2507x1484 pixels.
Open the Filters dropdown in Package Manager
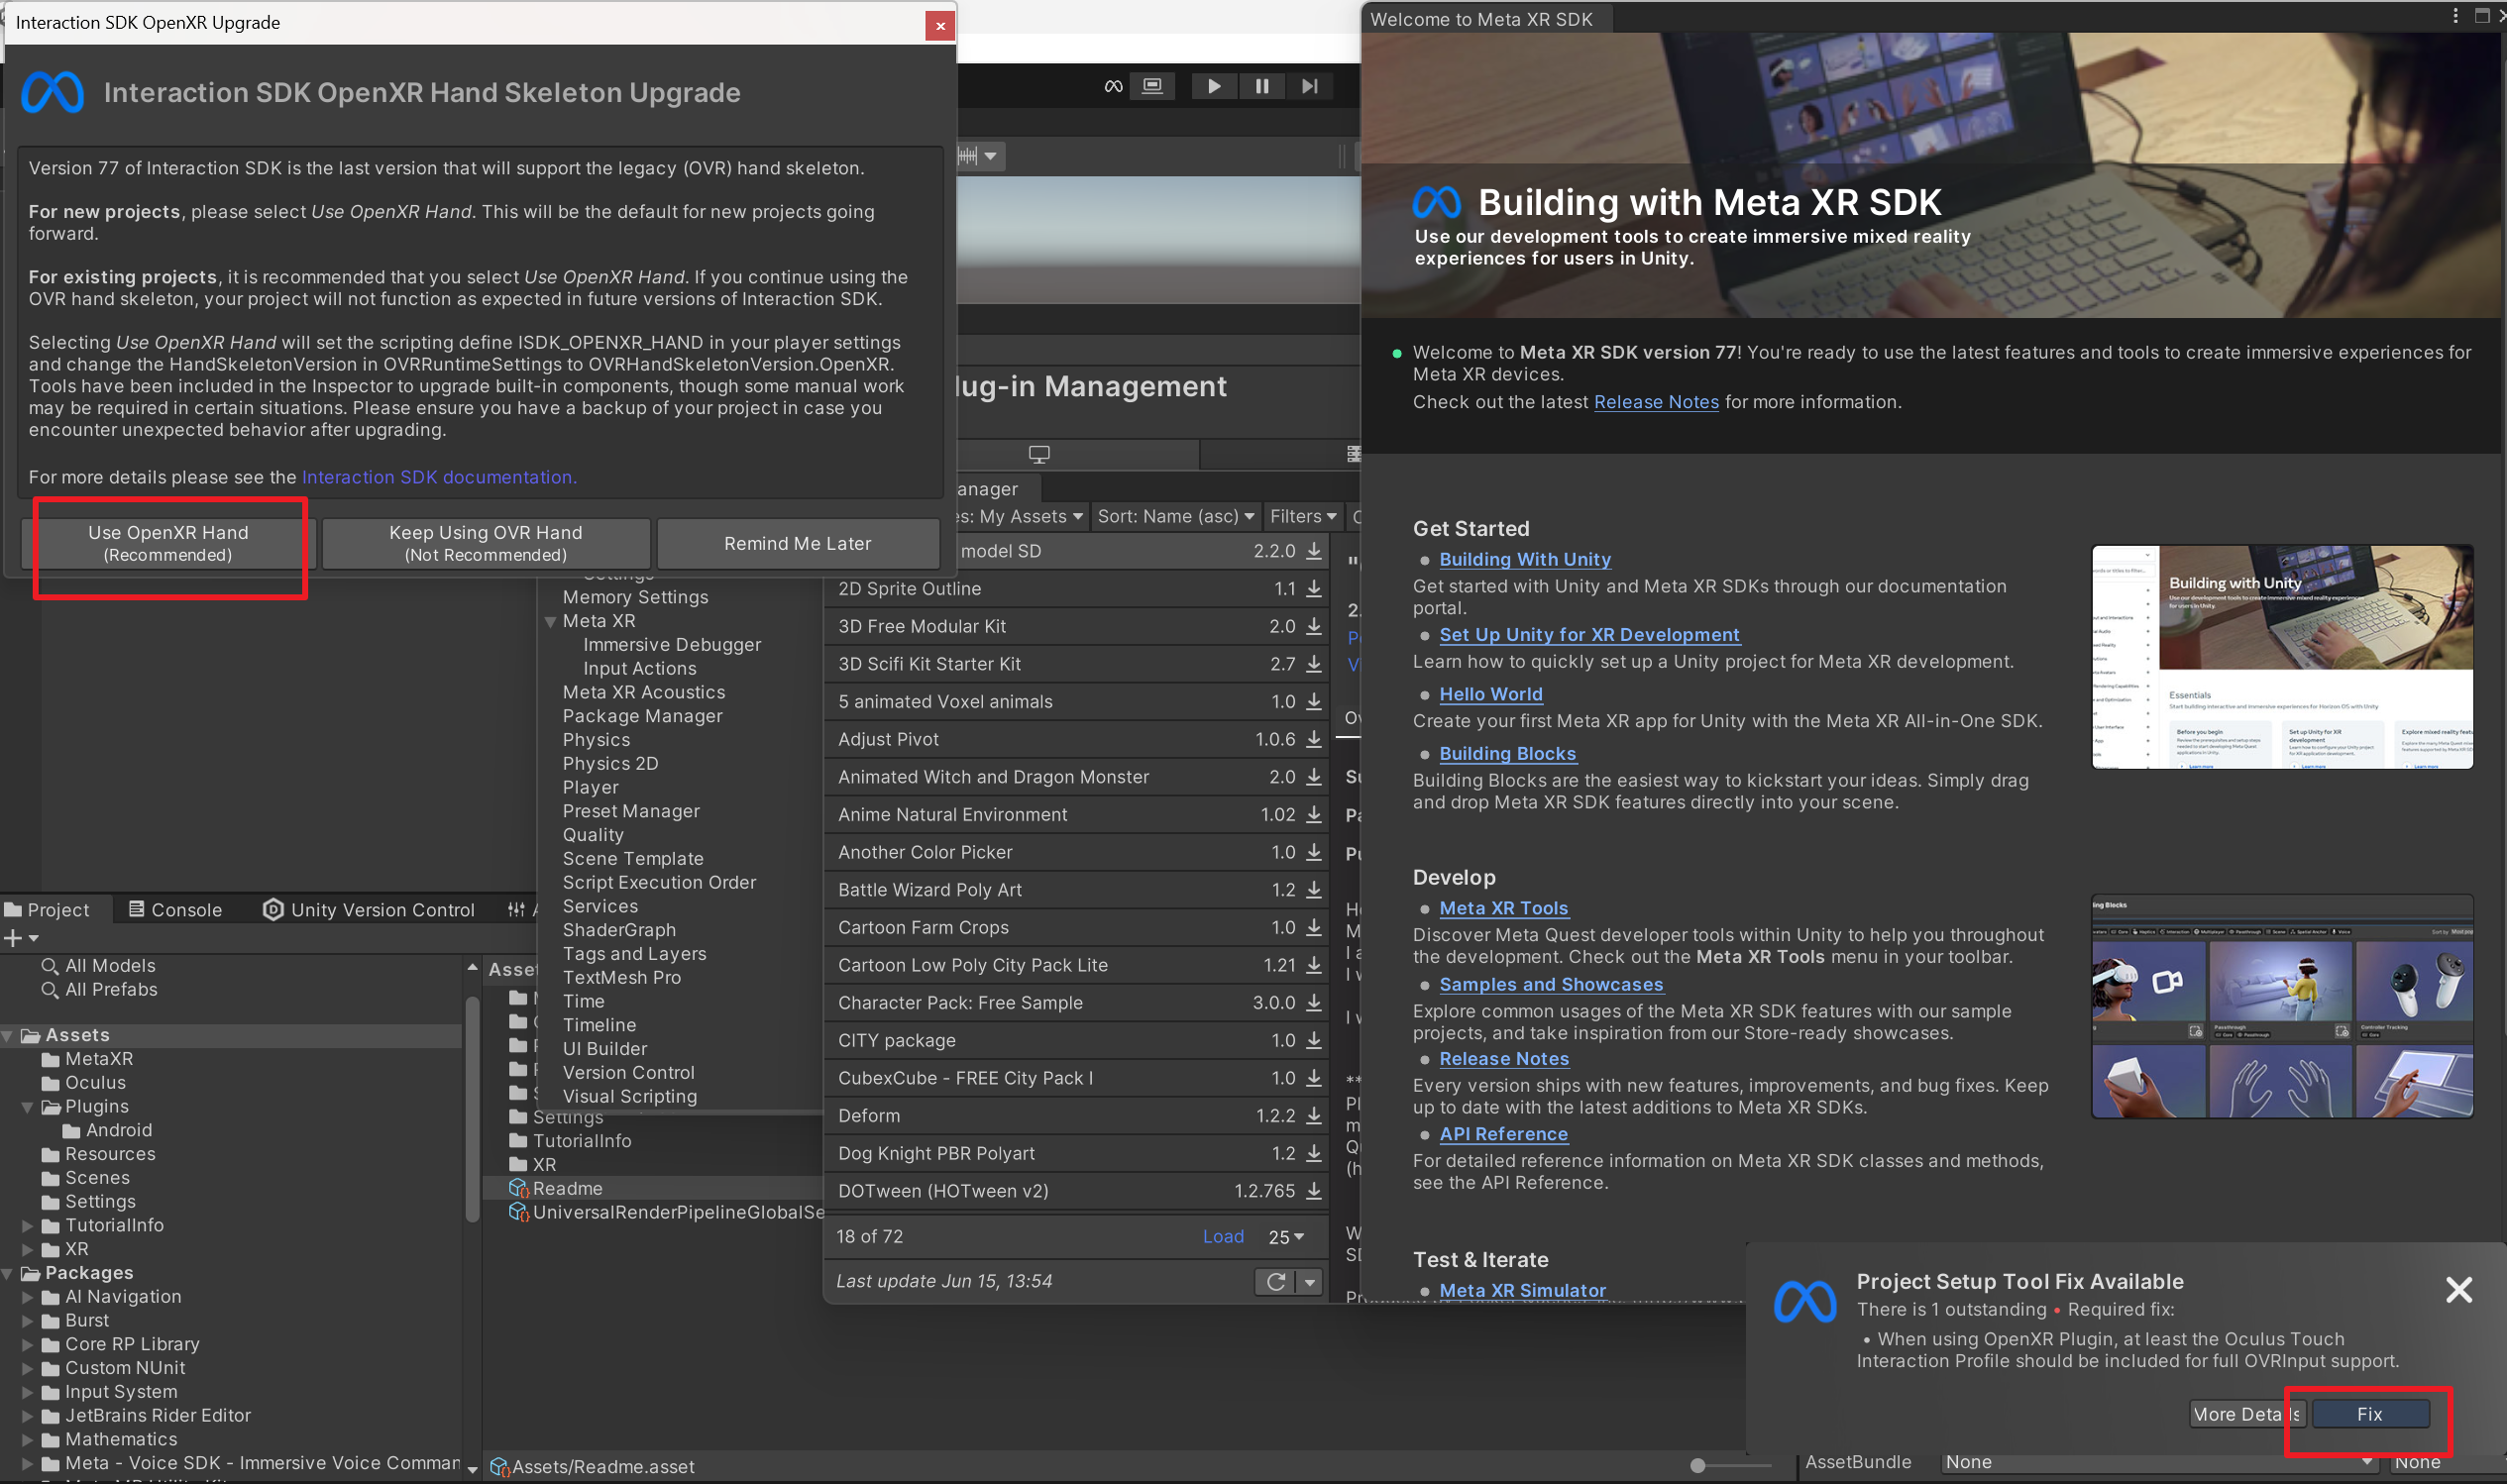tap(1302, 516)
